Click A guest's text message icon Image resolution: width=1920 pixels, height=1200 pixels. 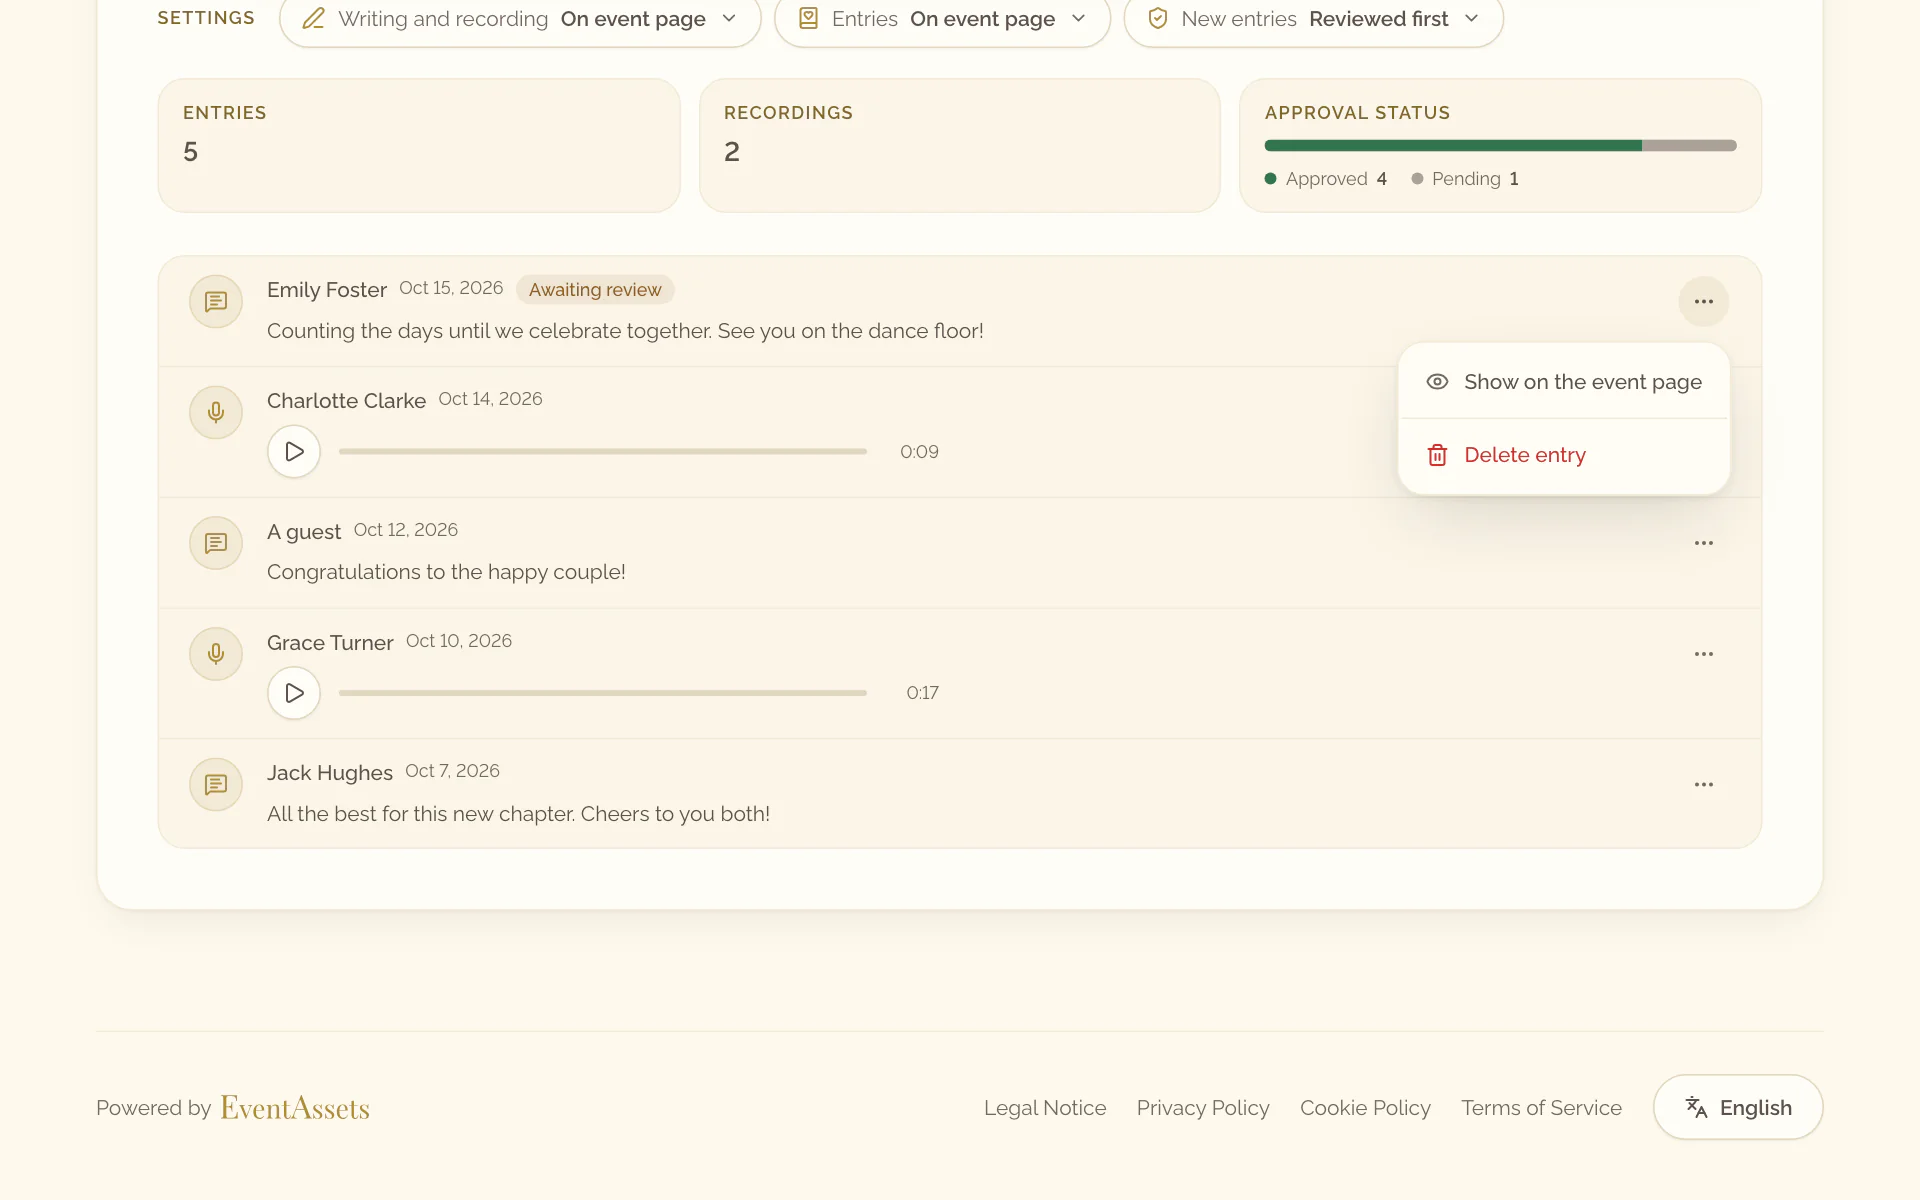coord(216,543)
